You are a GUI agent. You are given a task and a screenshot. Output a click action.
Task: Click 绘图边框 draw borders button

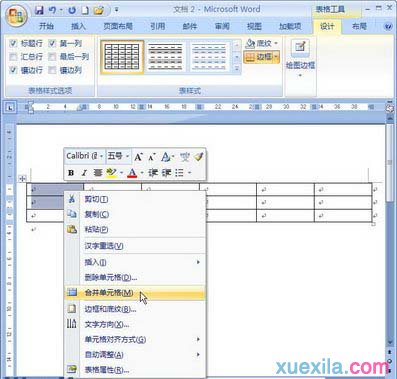point(300,57)
